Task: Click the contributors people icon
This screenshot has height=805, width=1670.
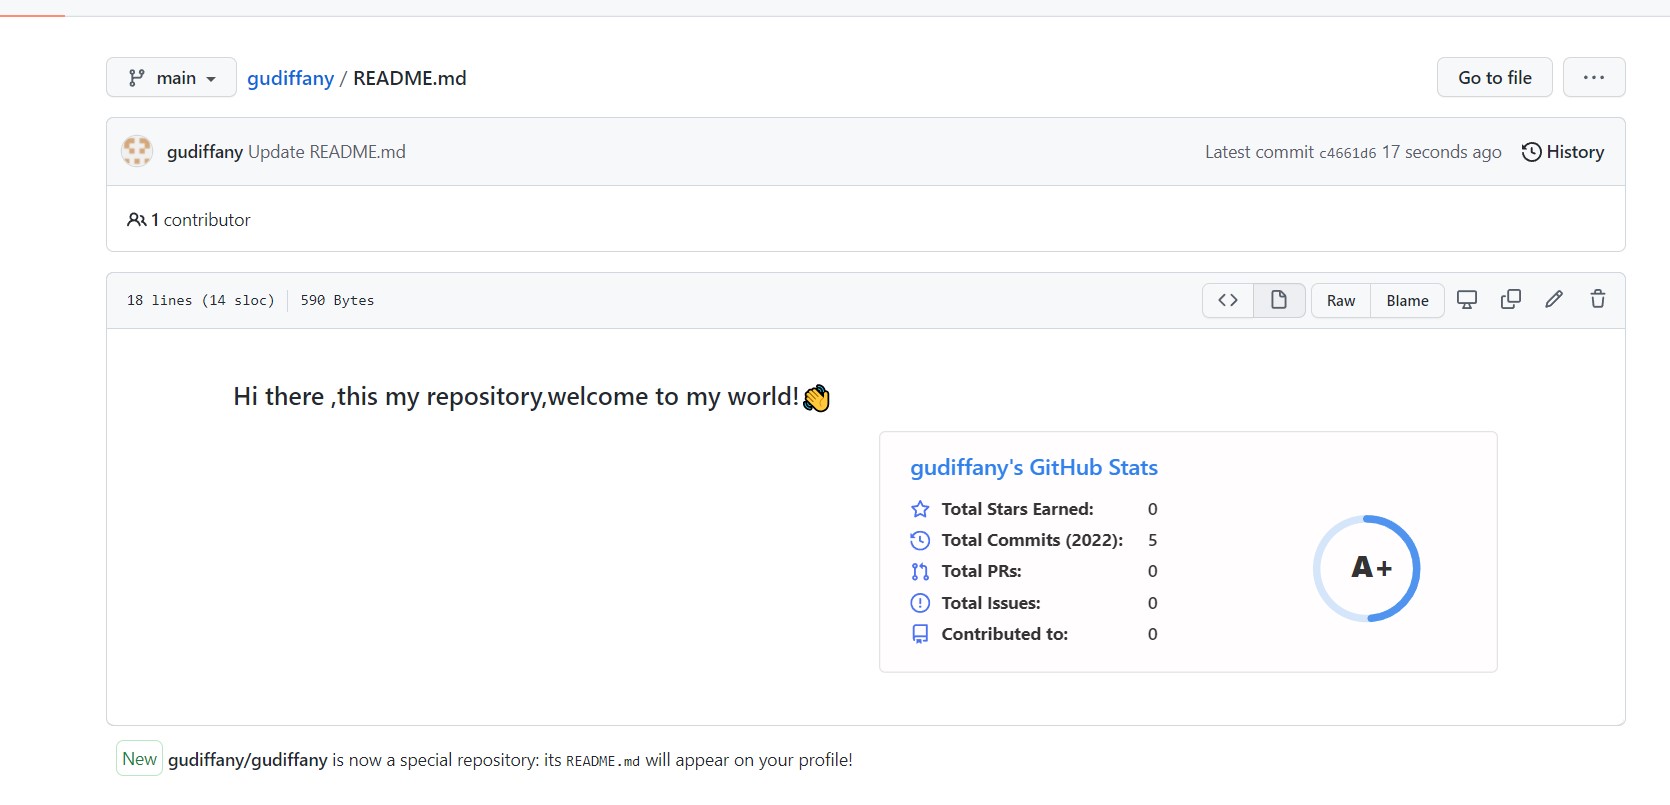Action: pos(136,220)
